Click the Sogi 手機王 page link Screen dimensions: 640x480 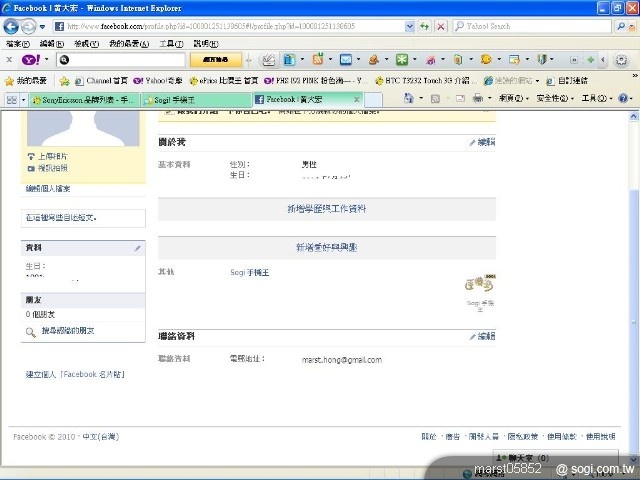click(x=250, y=273)
